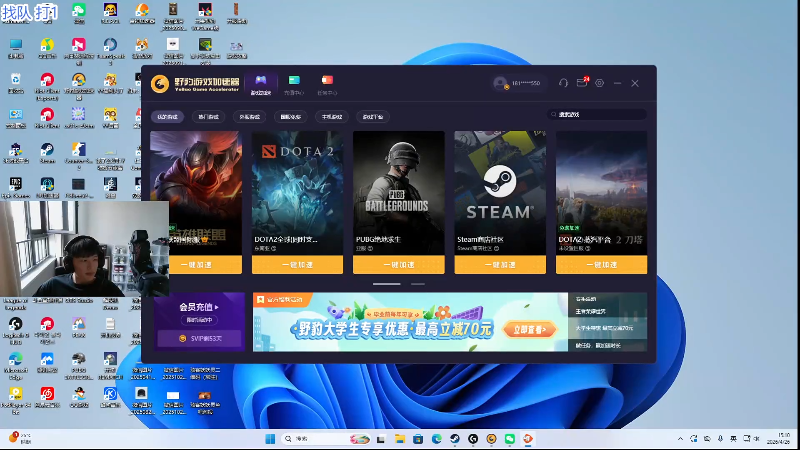This screenshot has height=450, width=800.
Task: Select 王者荣耀世界 entry in banner list
Action: click(607, 311)
